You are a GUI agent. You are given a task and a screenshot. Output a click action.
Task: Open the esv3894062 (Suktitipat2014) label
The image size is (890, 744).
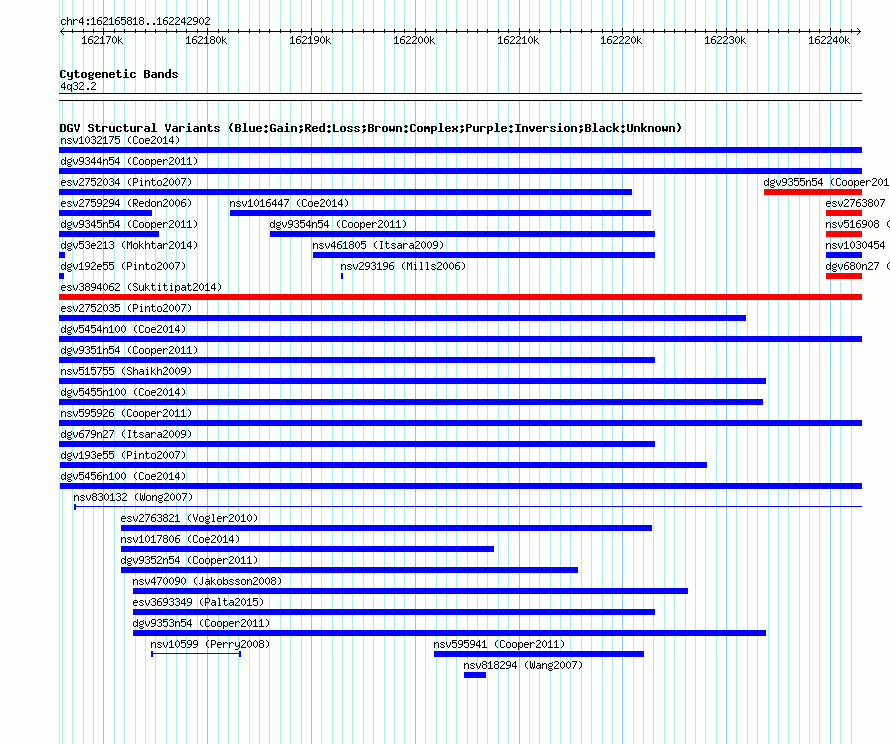(141, 287)
